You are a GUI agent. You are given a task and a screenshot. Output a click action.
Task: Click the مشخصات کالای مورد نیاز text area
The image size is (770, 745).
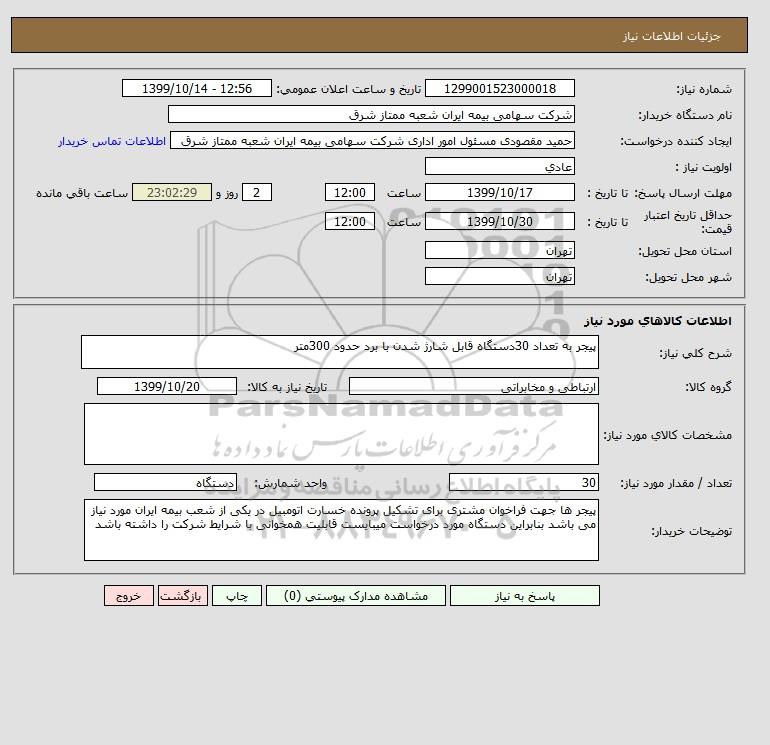(x=341, y=434)
